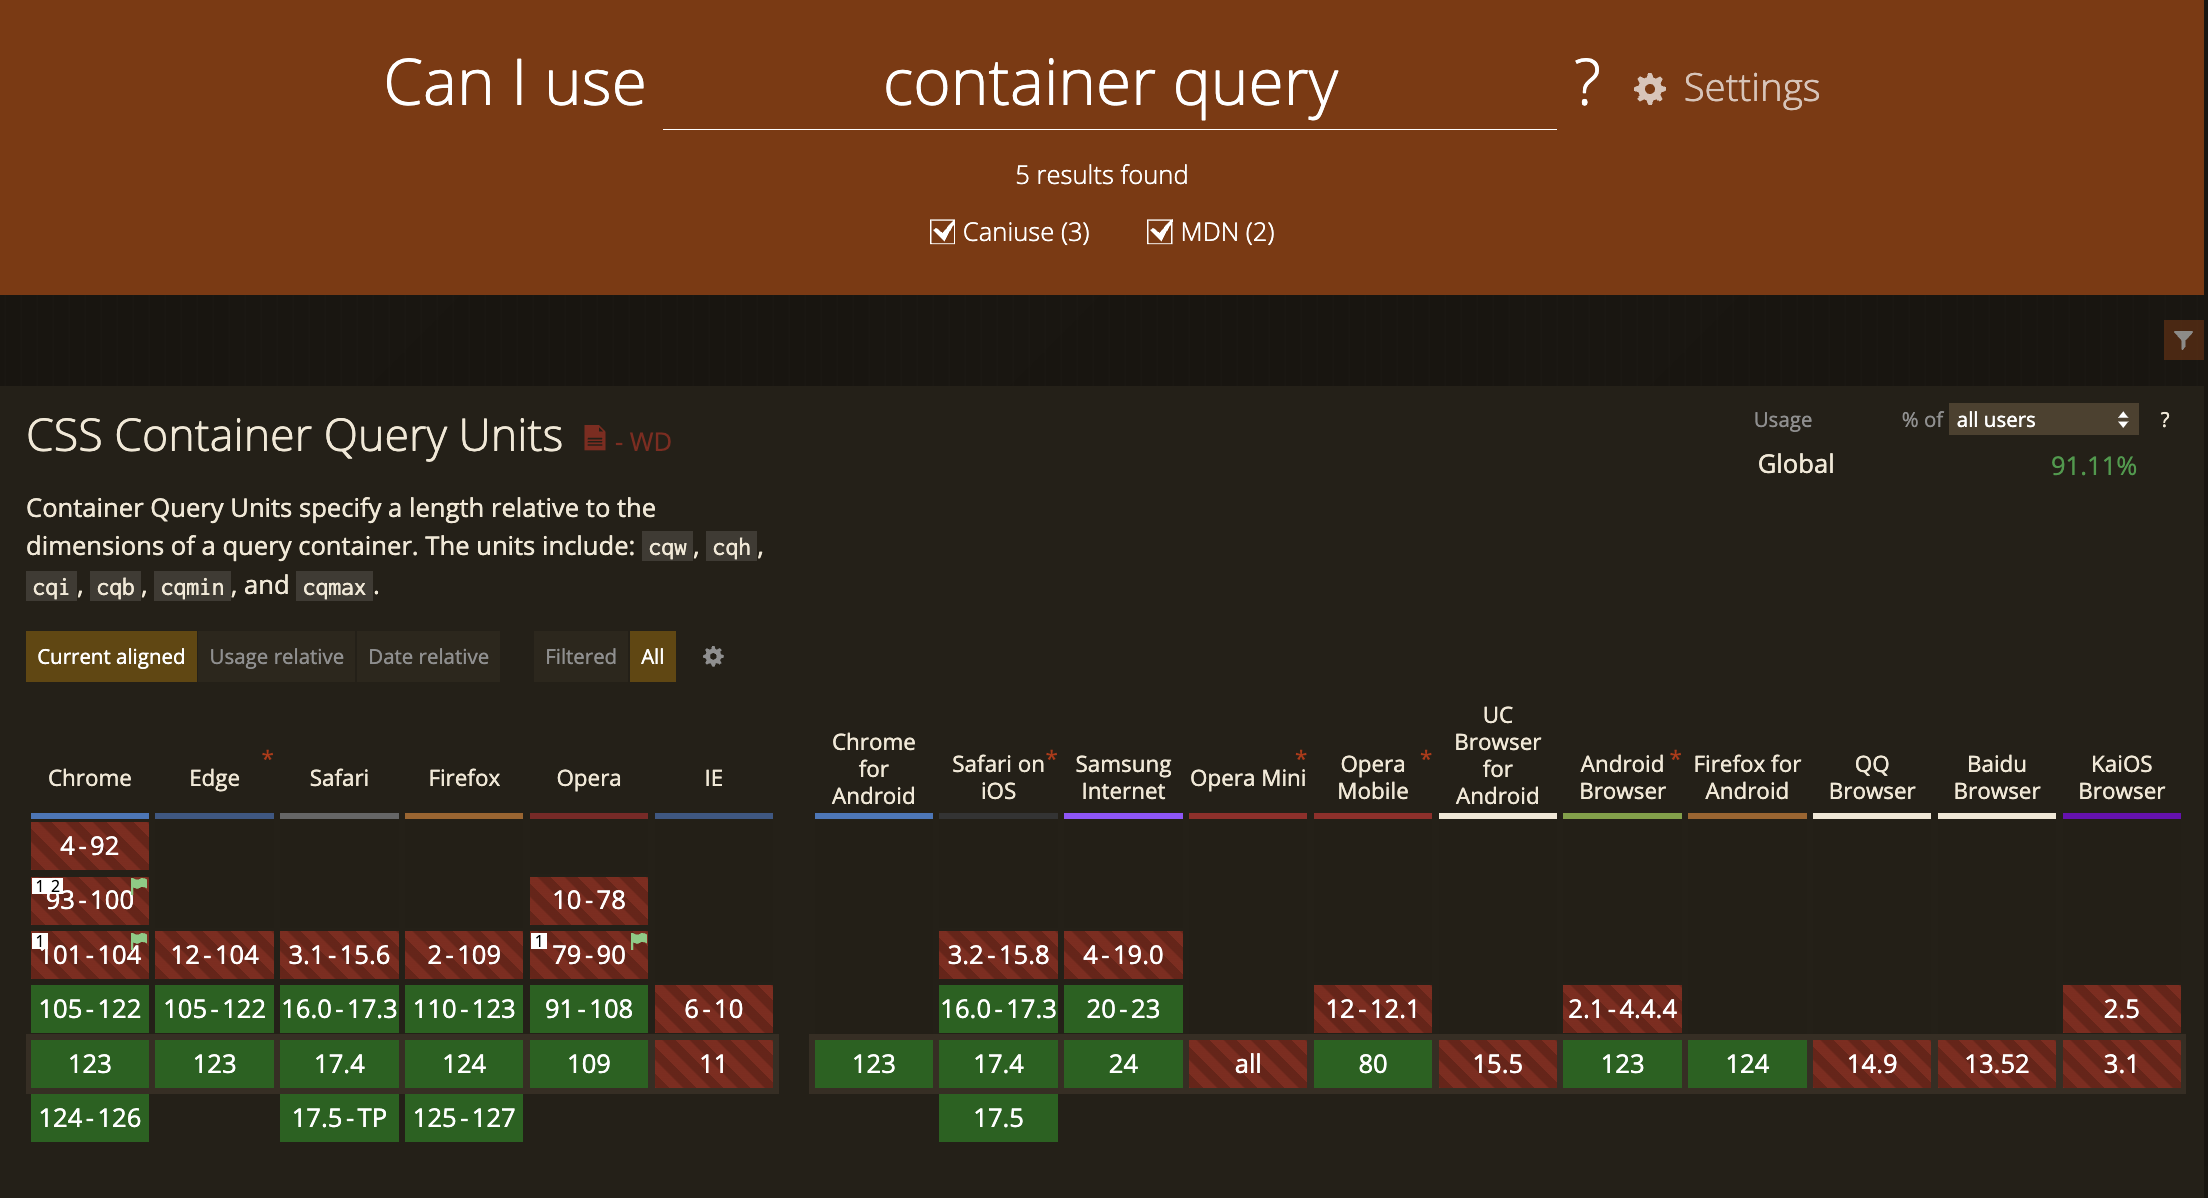
Task: Click the search field with 'container query'
Action: (1109, 85)
